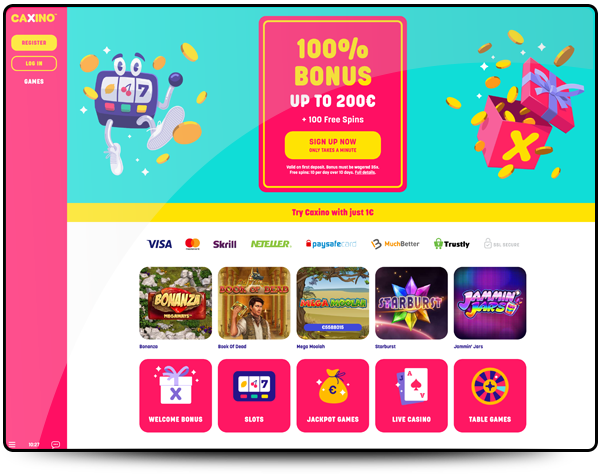Image resolution: width=600 pixels, height=474 pixels.
Task: Open the hamburger menu icon in sidebar
Action: point(12,444)
